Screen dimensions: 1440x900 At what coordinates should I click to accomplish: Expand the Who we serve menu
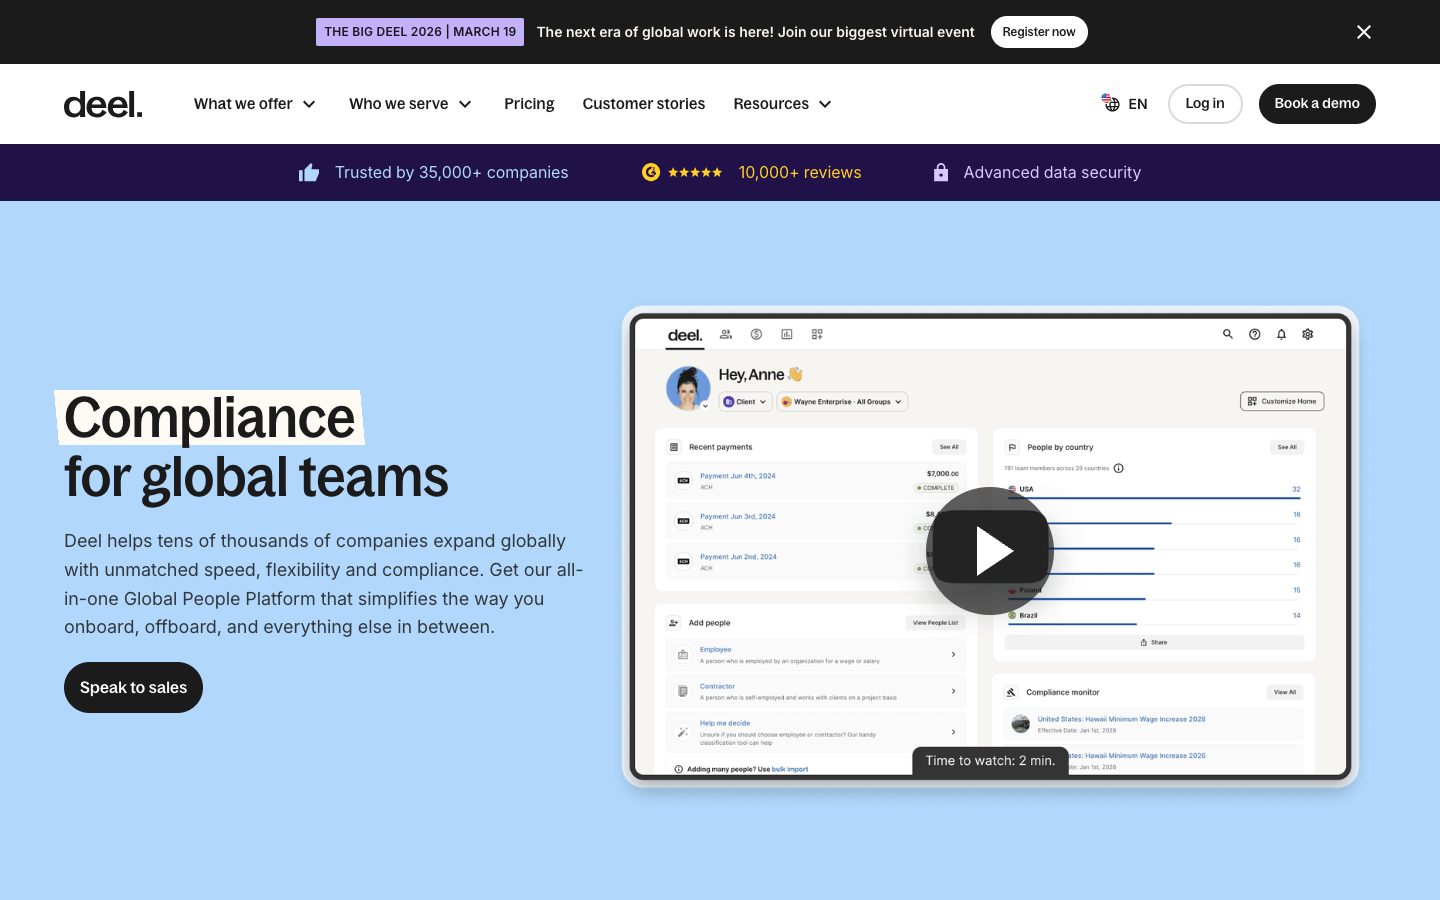tap(410, 104)
